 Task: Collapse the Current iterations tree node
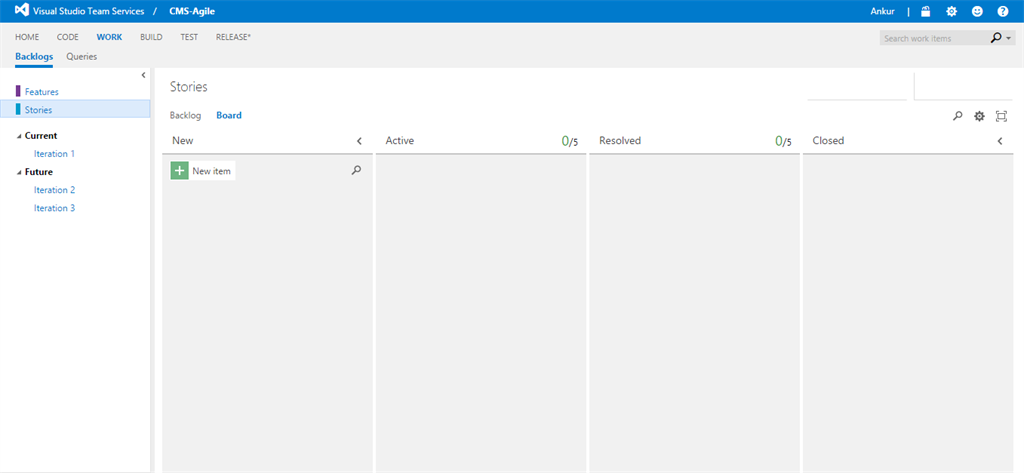click(19, 136)
